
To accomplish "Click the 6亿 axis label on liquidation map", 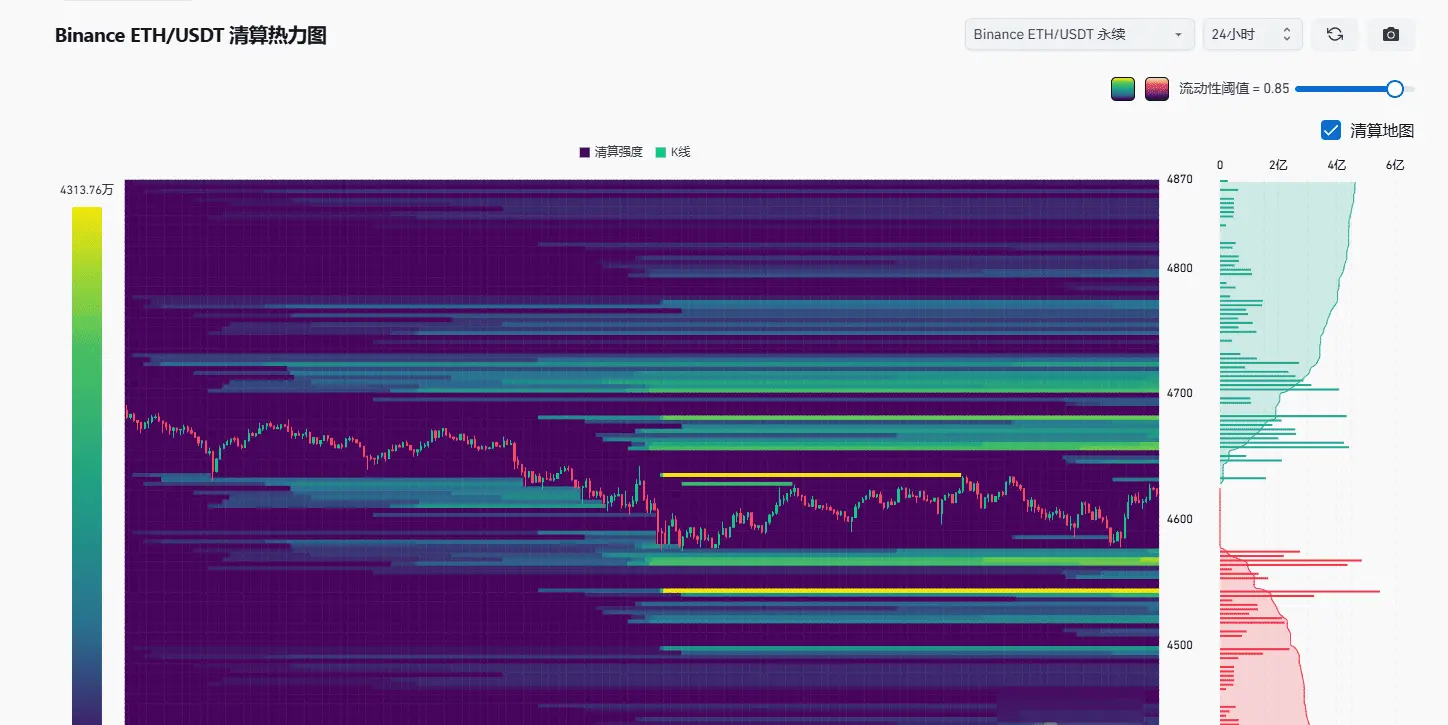I will tap(1395, 165).
